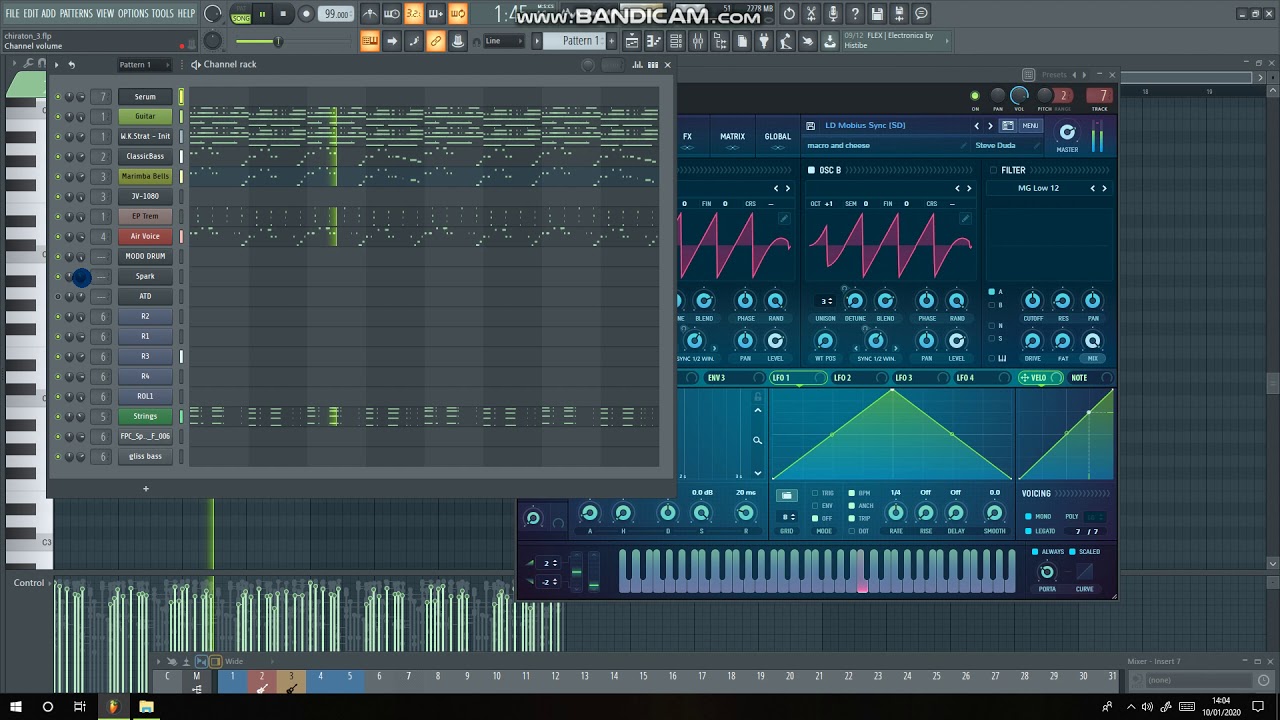Screen dimensions: 1280x720
Task: Open the Serum GLOBAL tab
Action: (x=777, y=137)
